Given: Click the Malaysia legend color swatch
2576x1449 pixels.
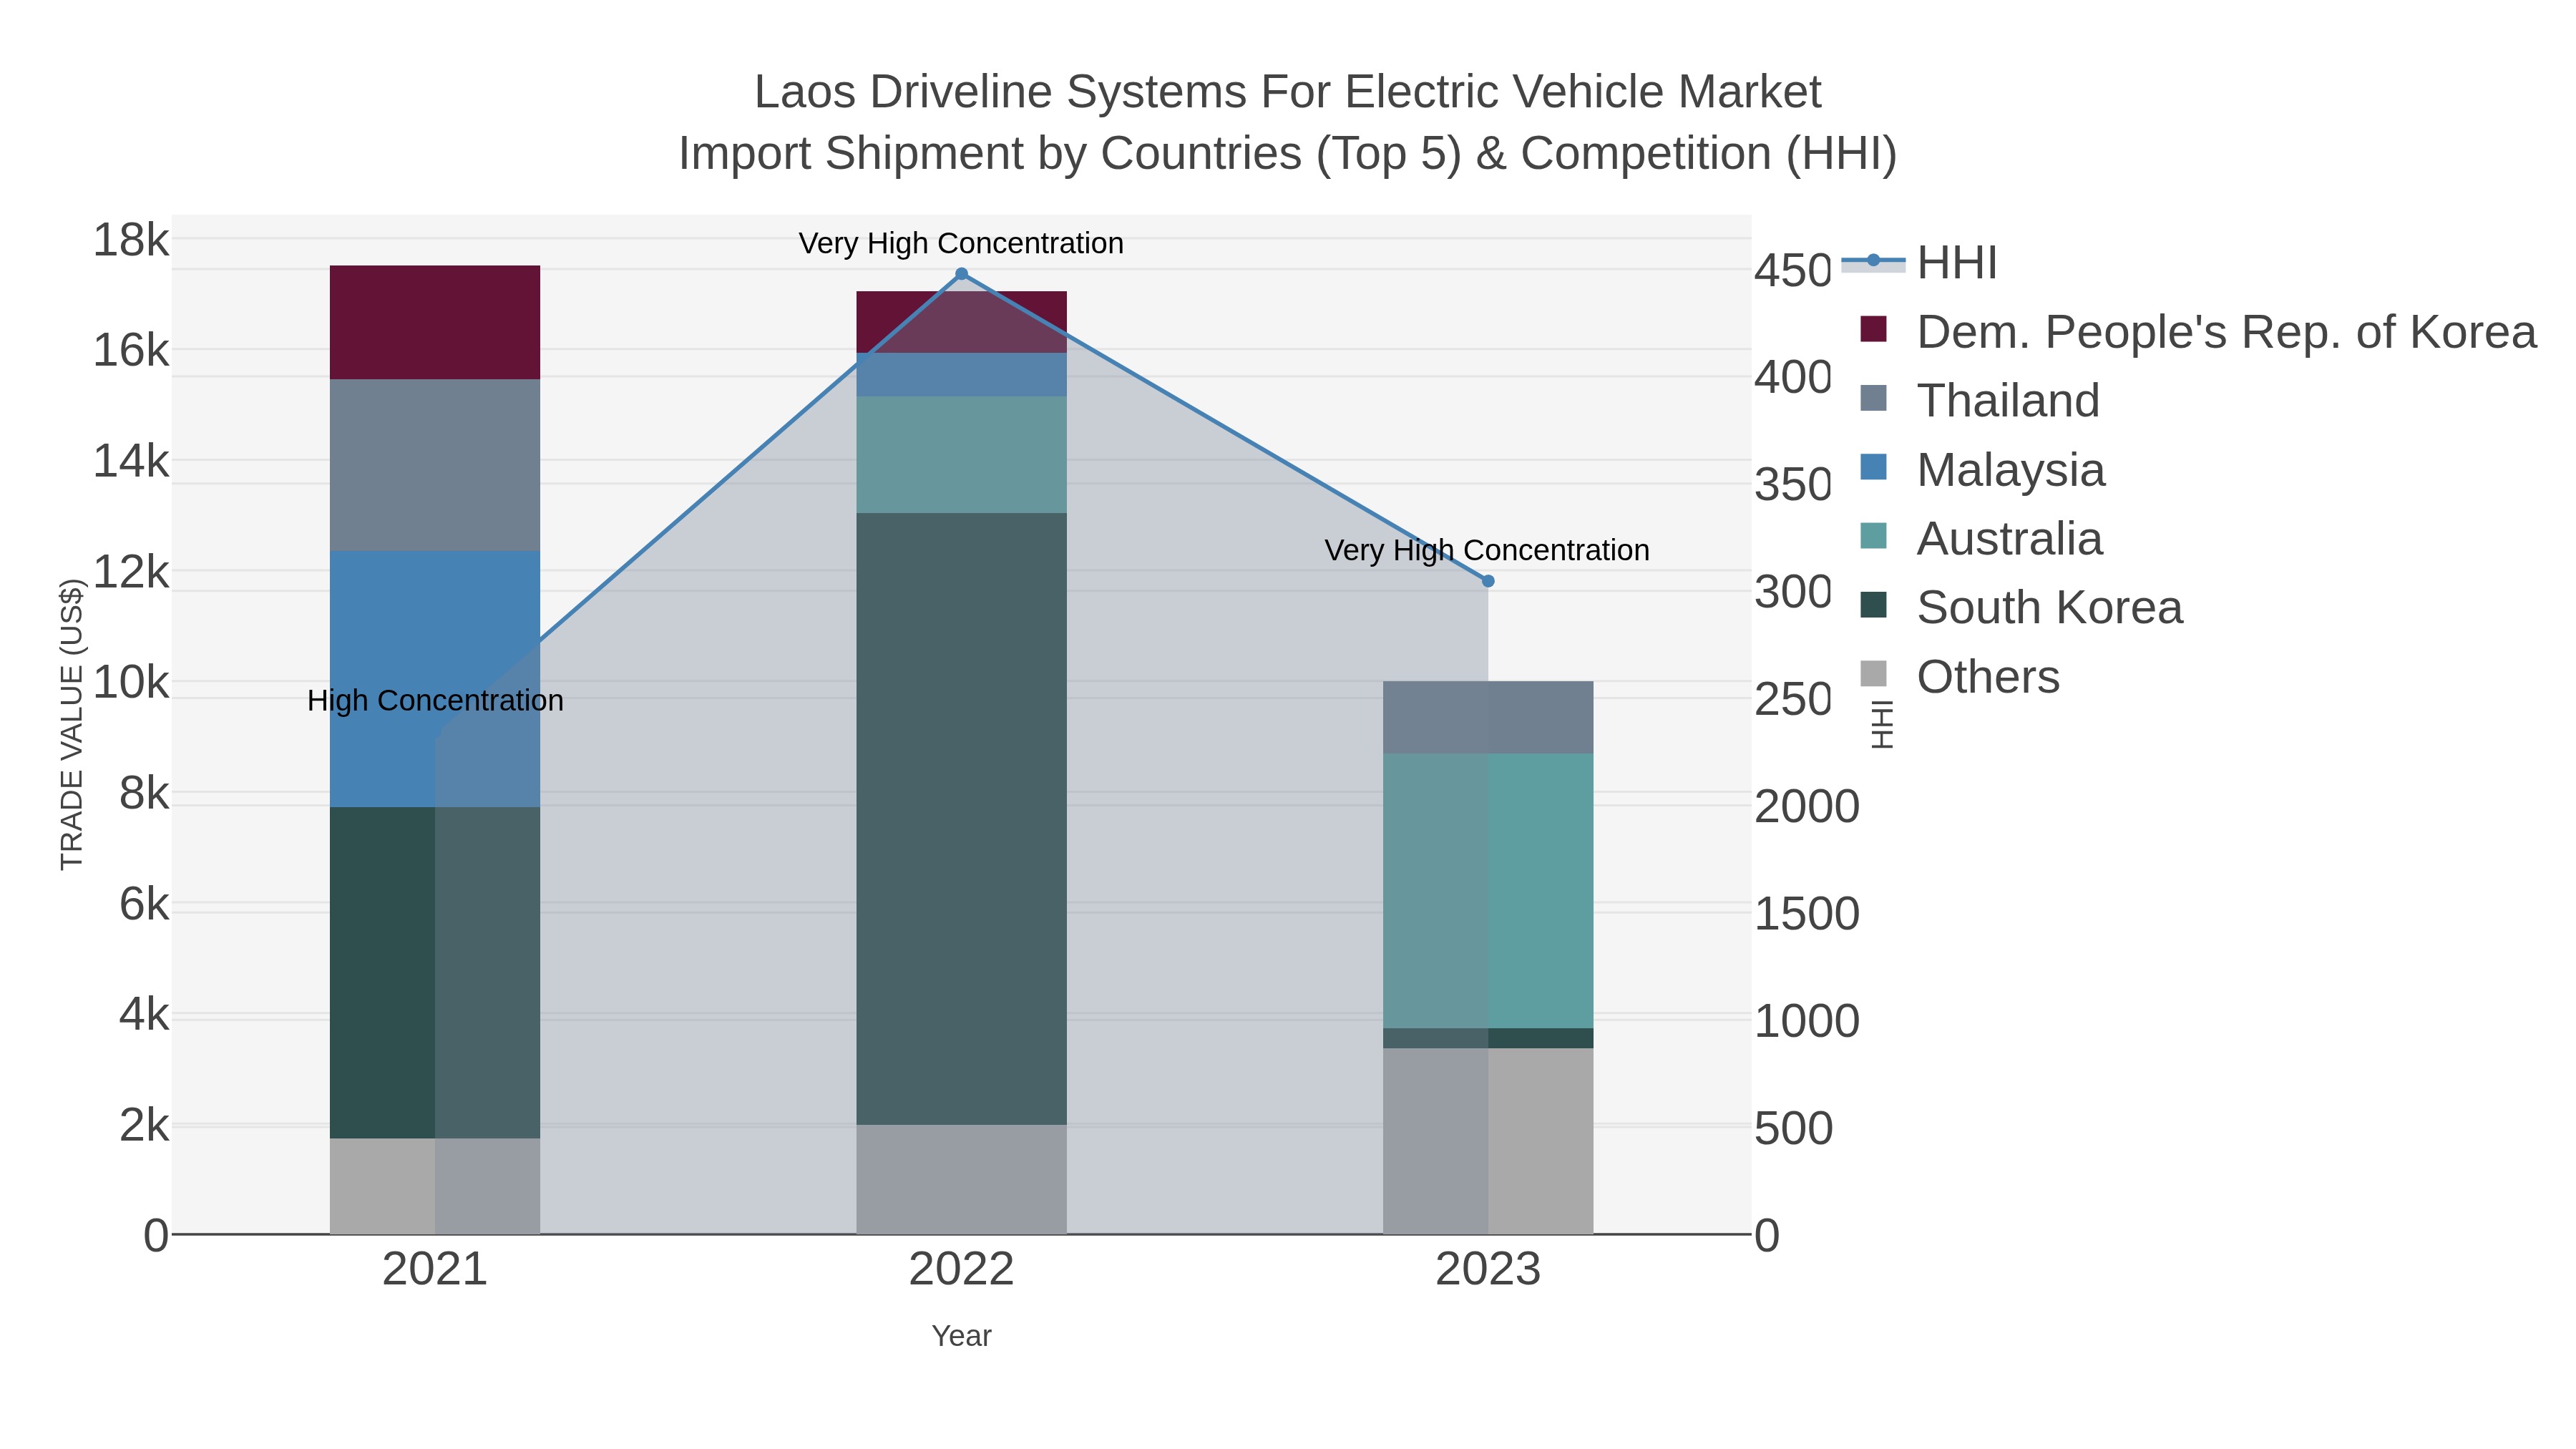Looking at the screenshot, I should [x=1873, y=467].
